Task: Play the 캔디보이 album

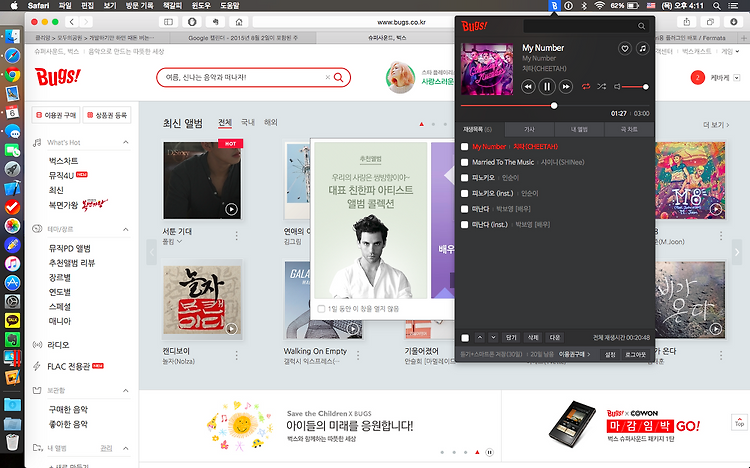Action: (232, 329)
